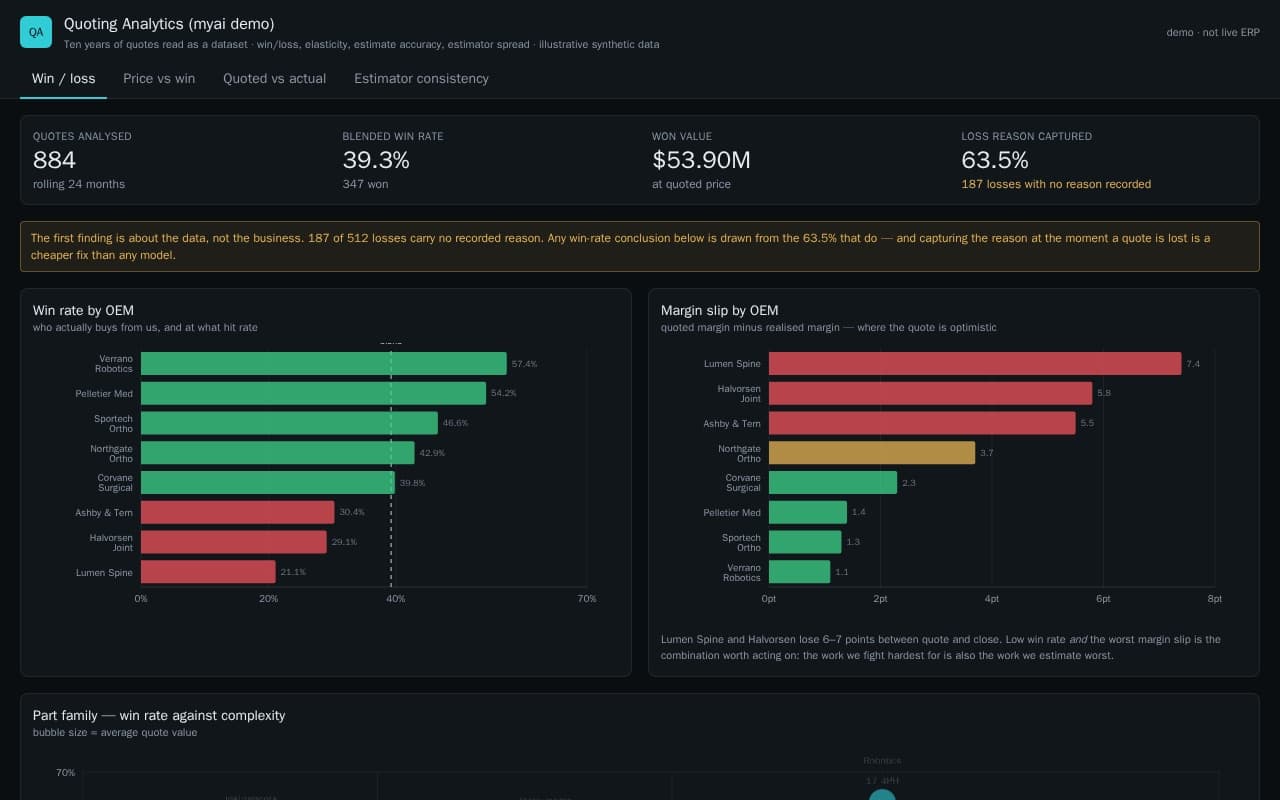
Task: Open the Quoted vs actual tab
Action: 274,78
